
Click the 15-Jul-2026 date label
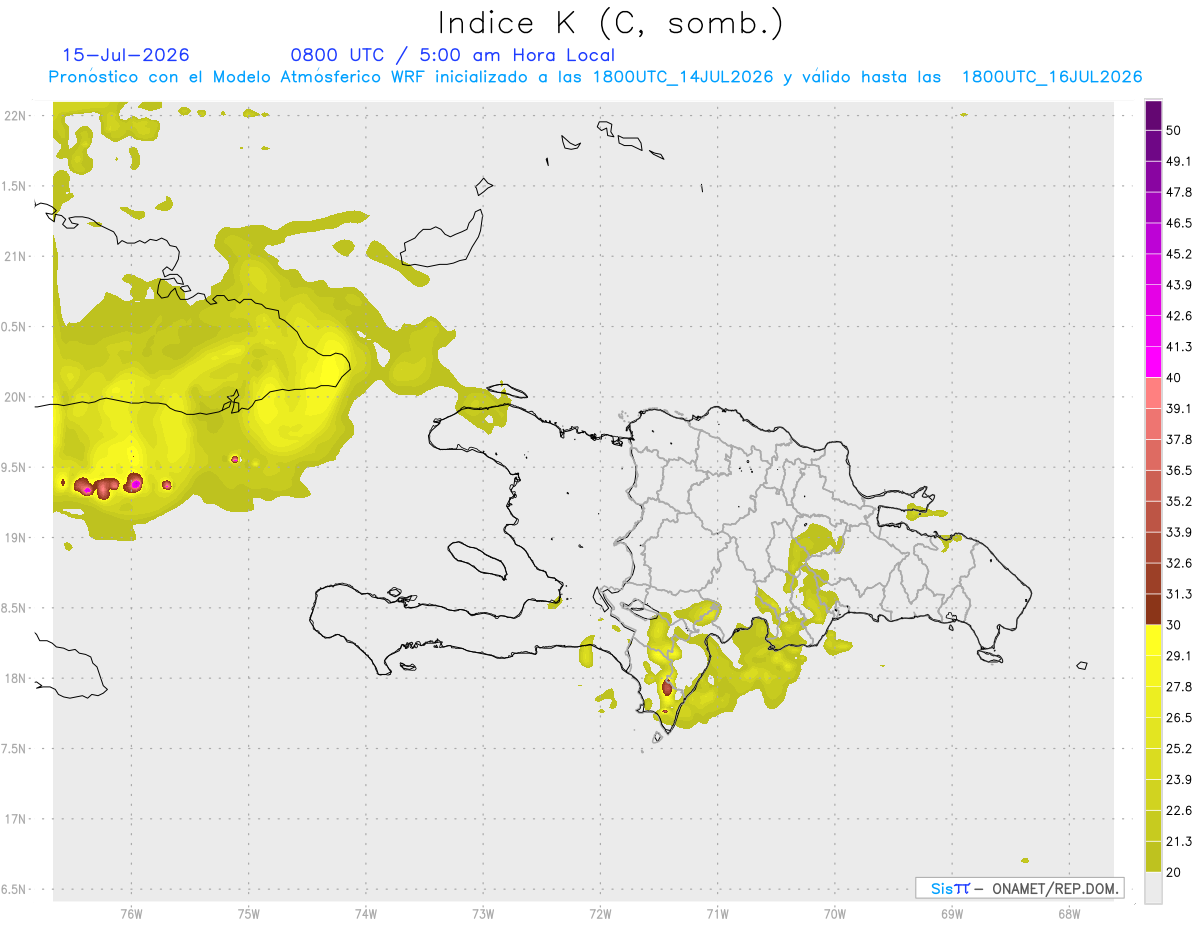click(x=126, y=55)
